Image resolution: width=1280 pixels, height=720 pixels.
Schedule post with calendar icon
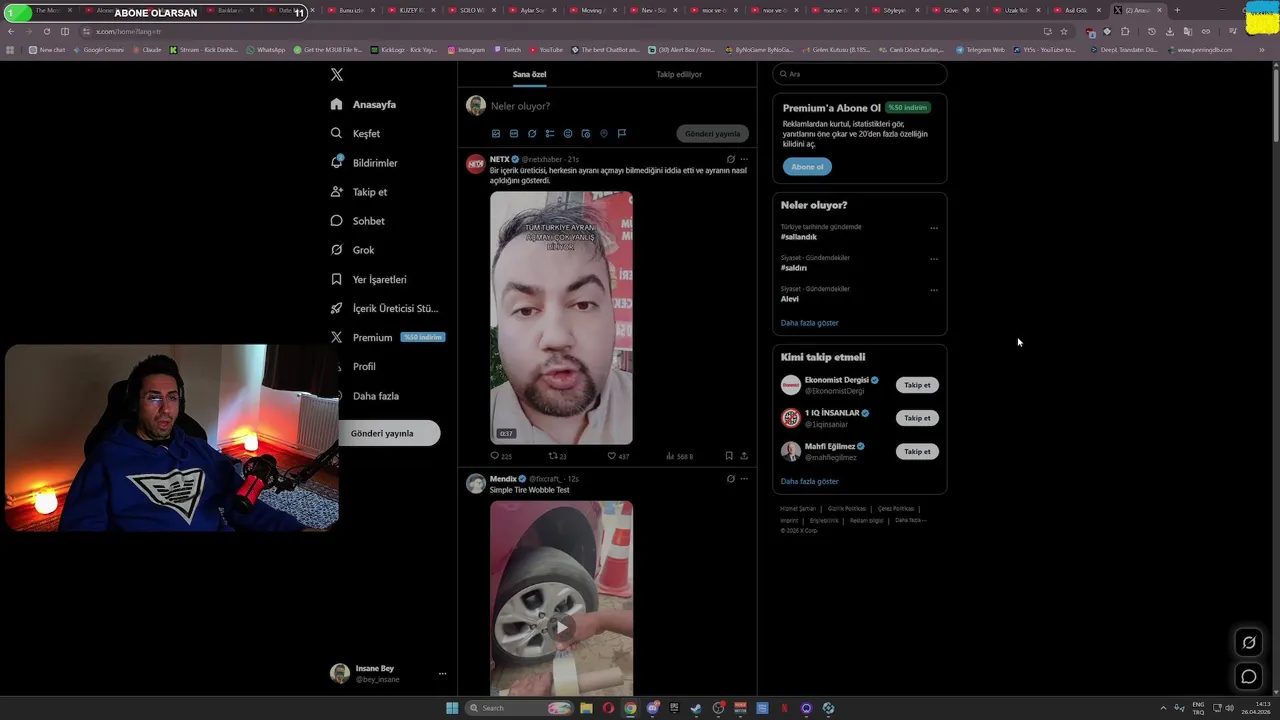(x=586, y=133)
